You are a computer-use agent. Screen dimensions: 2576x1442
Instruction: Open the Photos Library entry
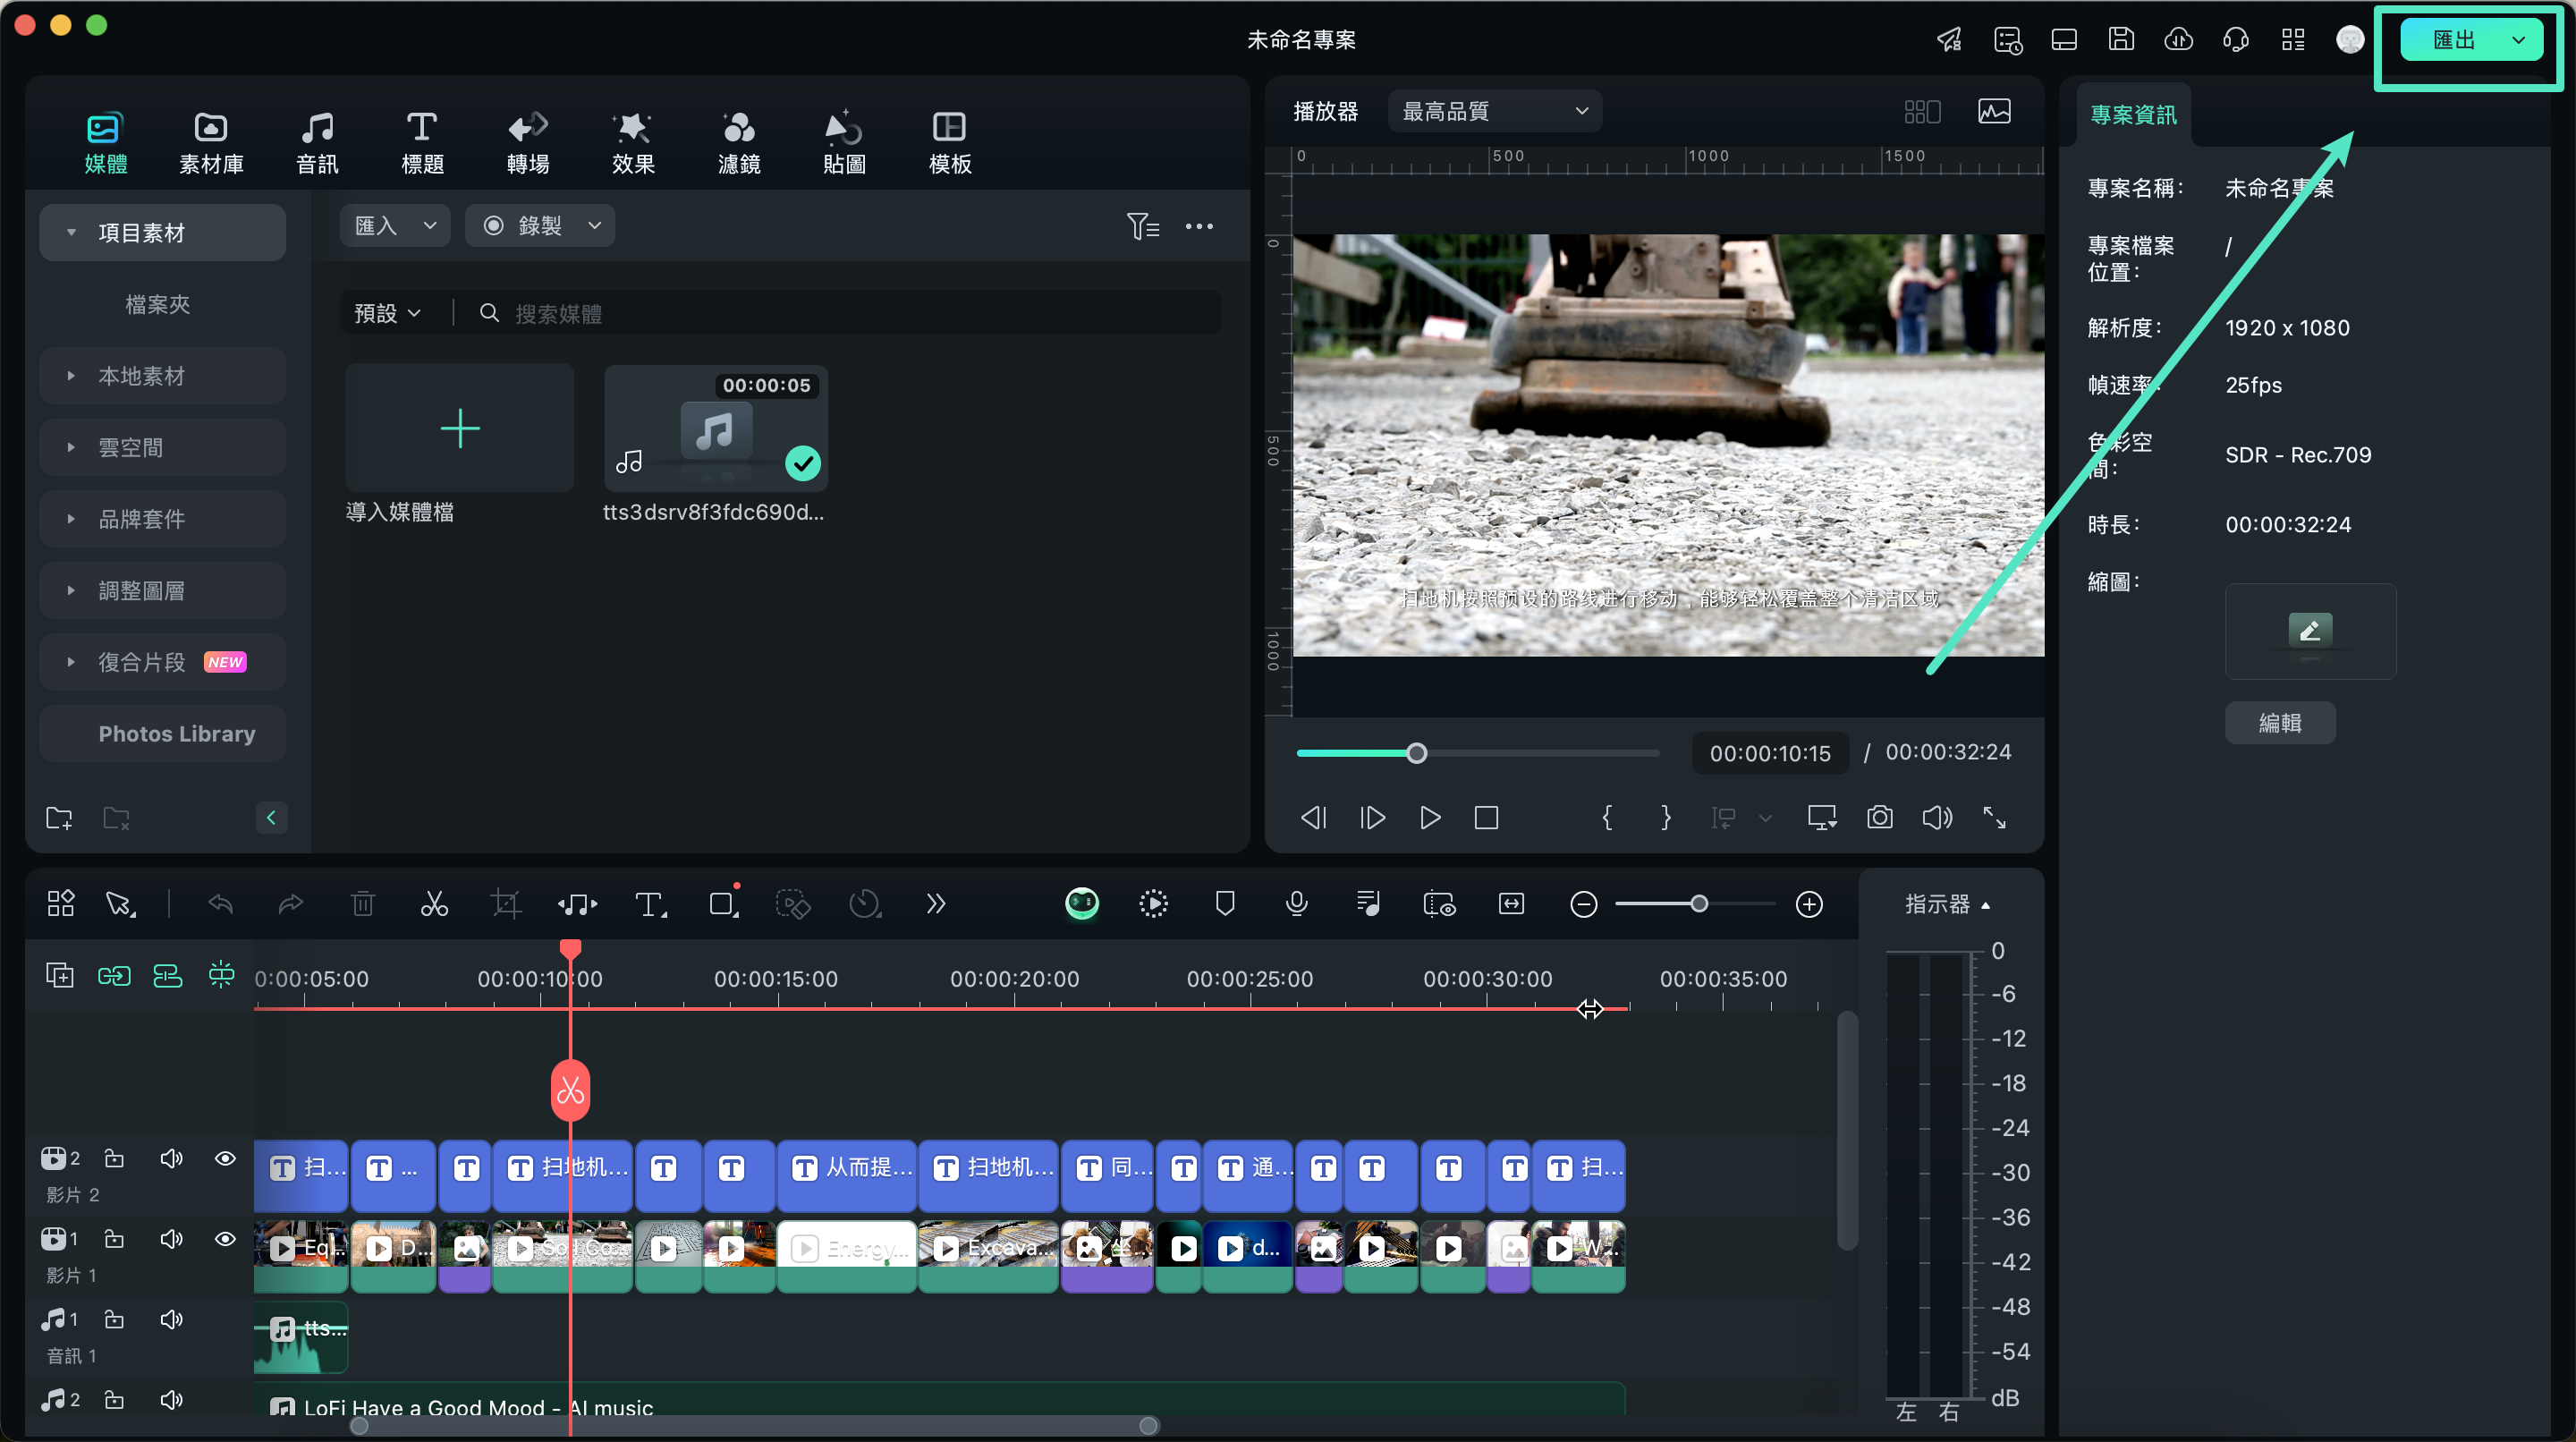point(163,733)
